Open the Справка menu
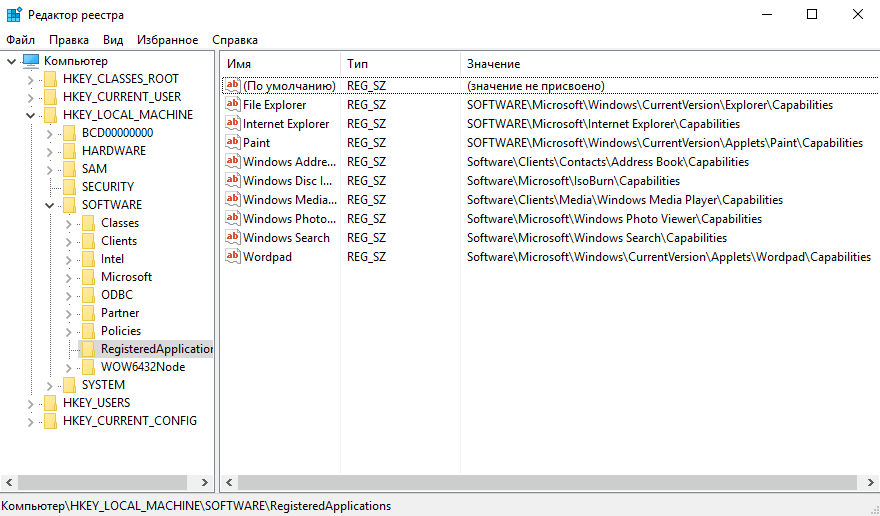880x516 pixels. pyautogui.click(x=235, y=40)
